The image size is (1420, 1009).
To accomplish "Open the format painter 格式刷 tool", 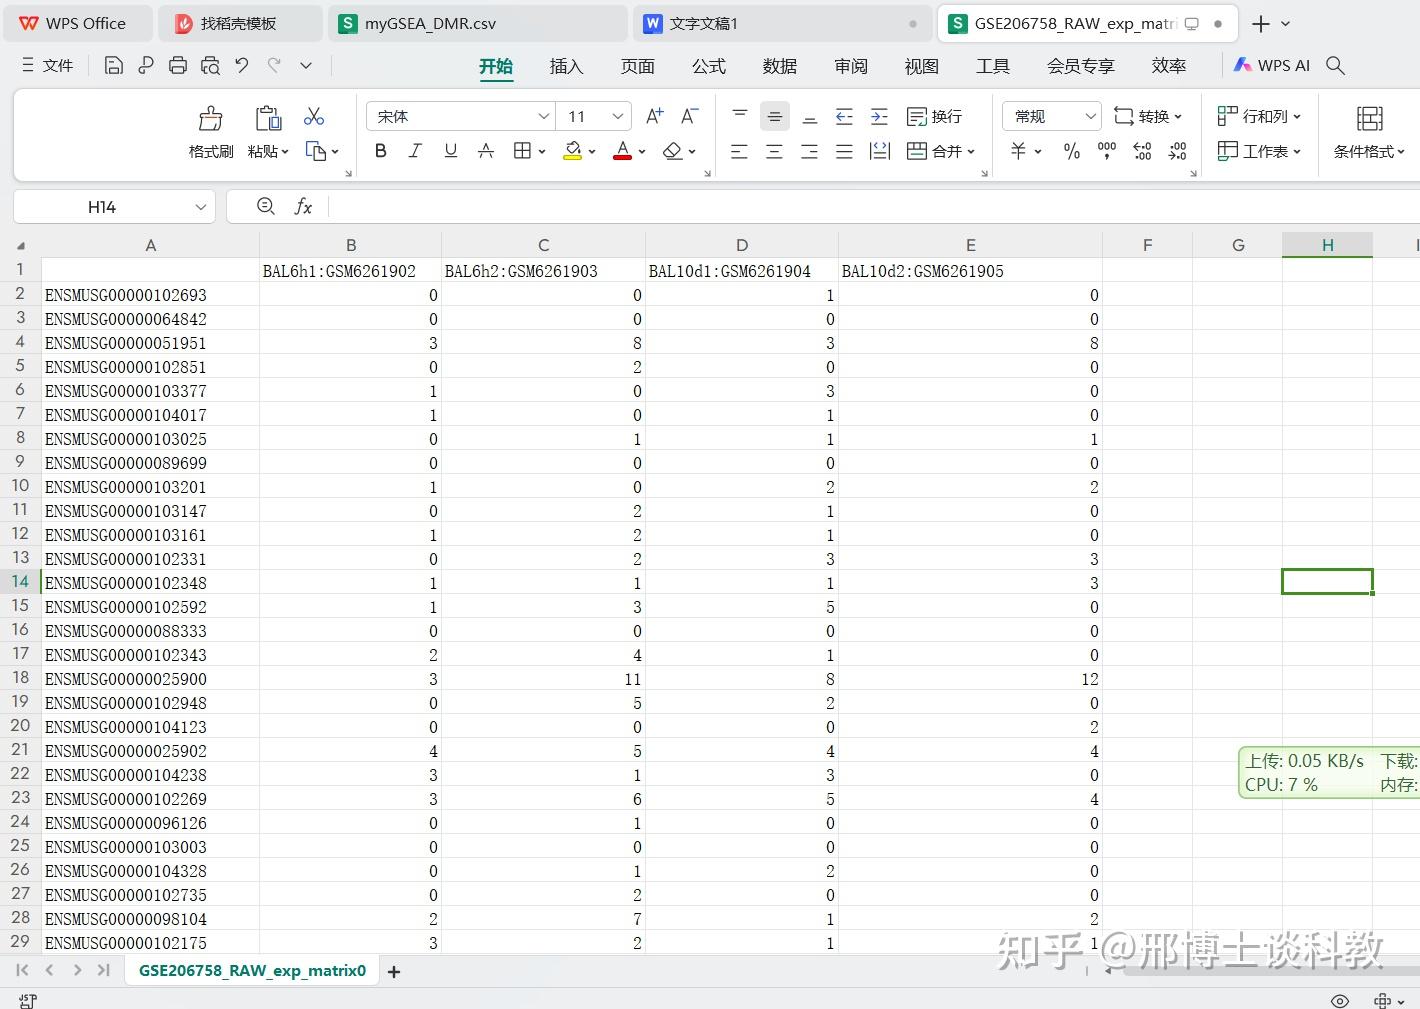I will [x=210, y=130].
